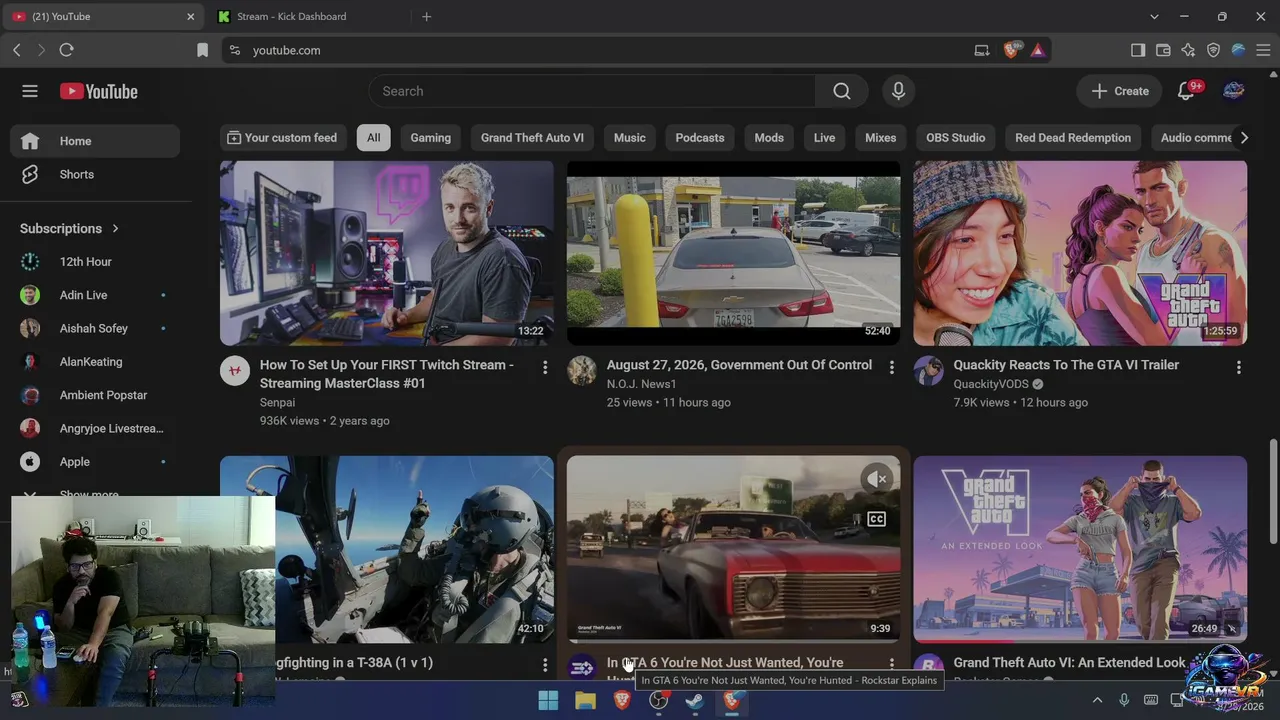Viewport: 1280px width, 720px height.
Task: Open Leo AI assistant
Action: tap(1188, 50)
